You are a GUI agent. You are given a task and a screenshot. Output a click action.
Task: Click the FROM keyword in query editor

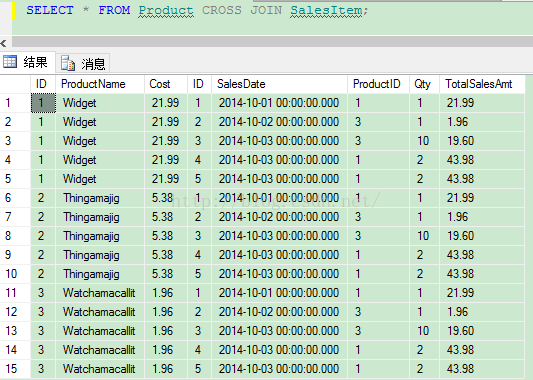(114, 10)
